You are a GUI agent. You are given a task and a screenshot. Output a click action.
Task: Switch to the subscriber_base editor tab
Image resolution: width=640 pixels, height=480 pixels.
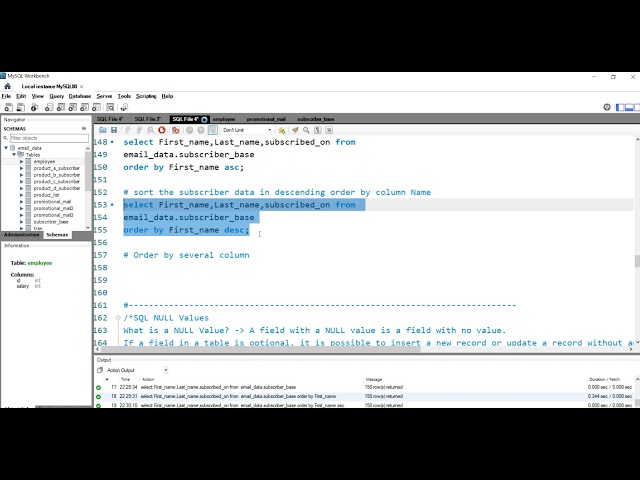click(x=316, y=119)
